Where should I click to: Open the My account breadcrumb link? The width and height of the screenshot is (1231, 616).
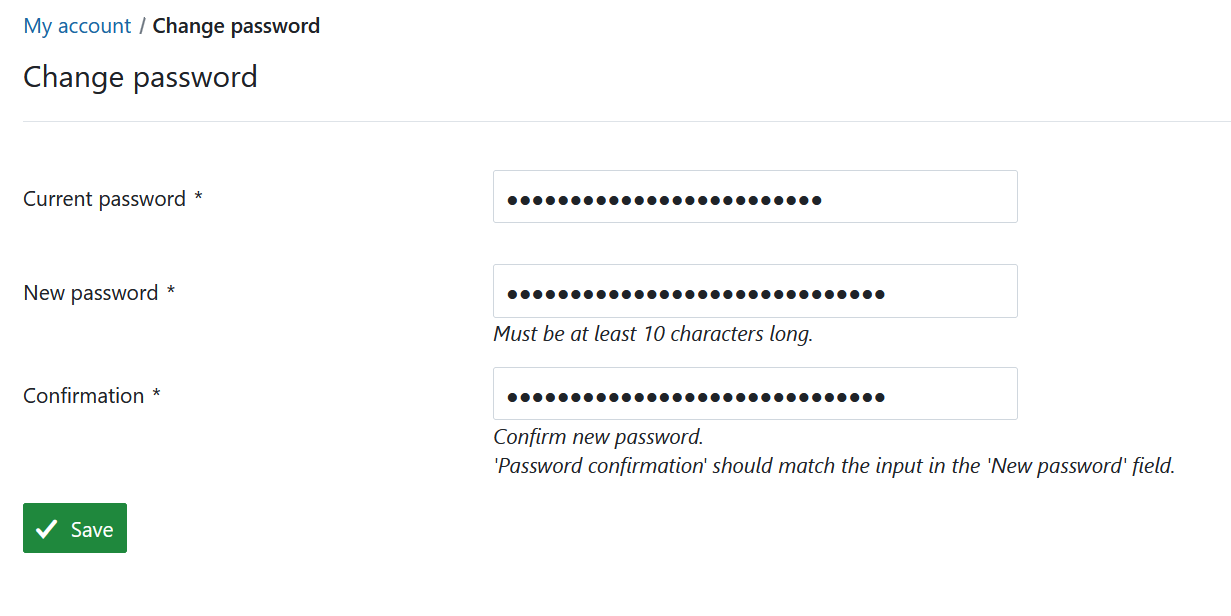[x=77, y=26]
